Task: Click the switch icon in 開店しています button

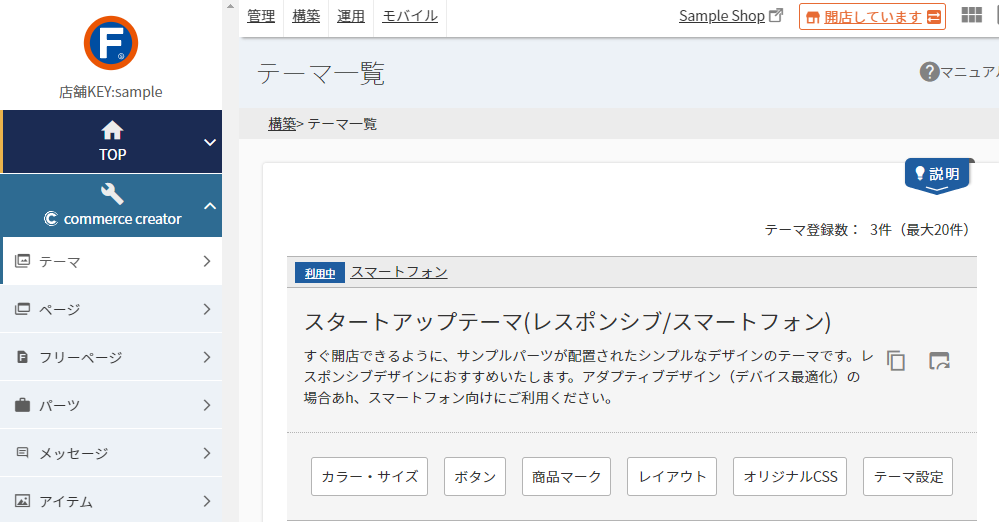Action: click(934, 17)
